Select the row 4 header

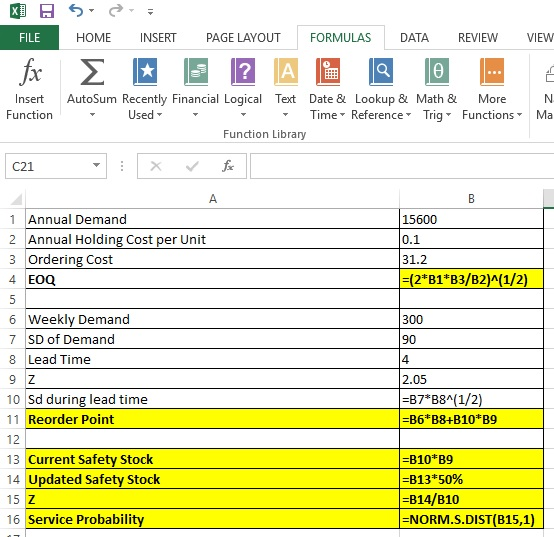point(13,279)
